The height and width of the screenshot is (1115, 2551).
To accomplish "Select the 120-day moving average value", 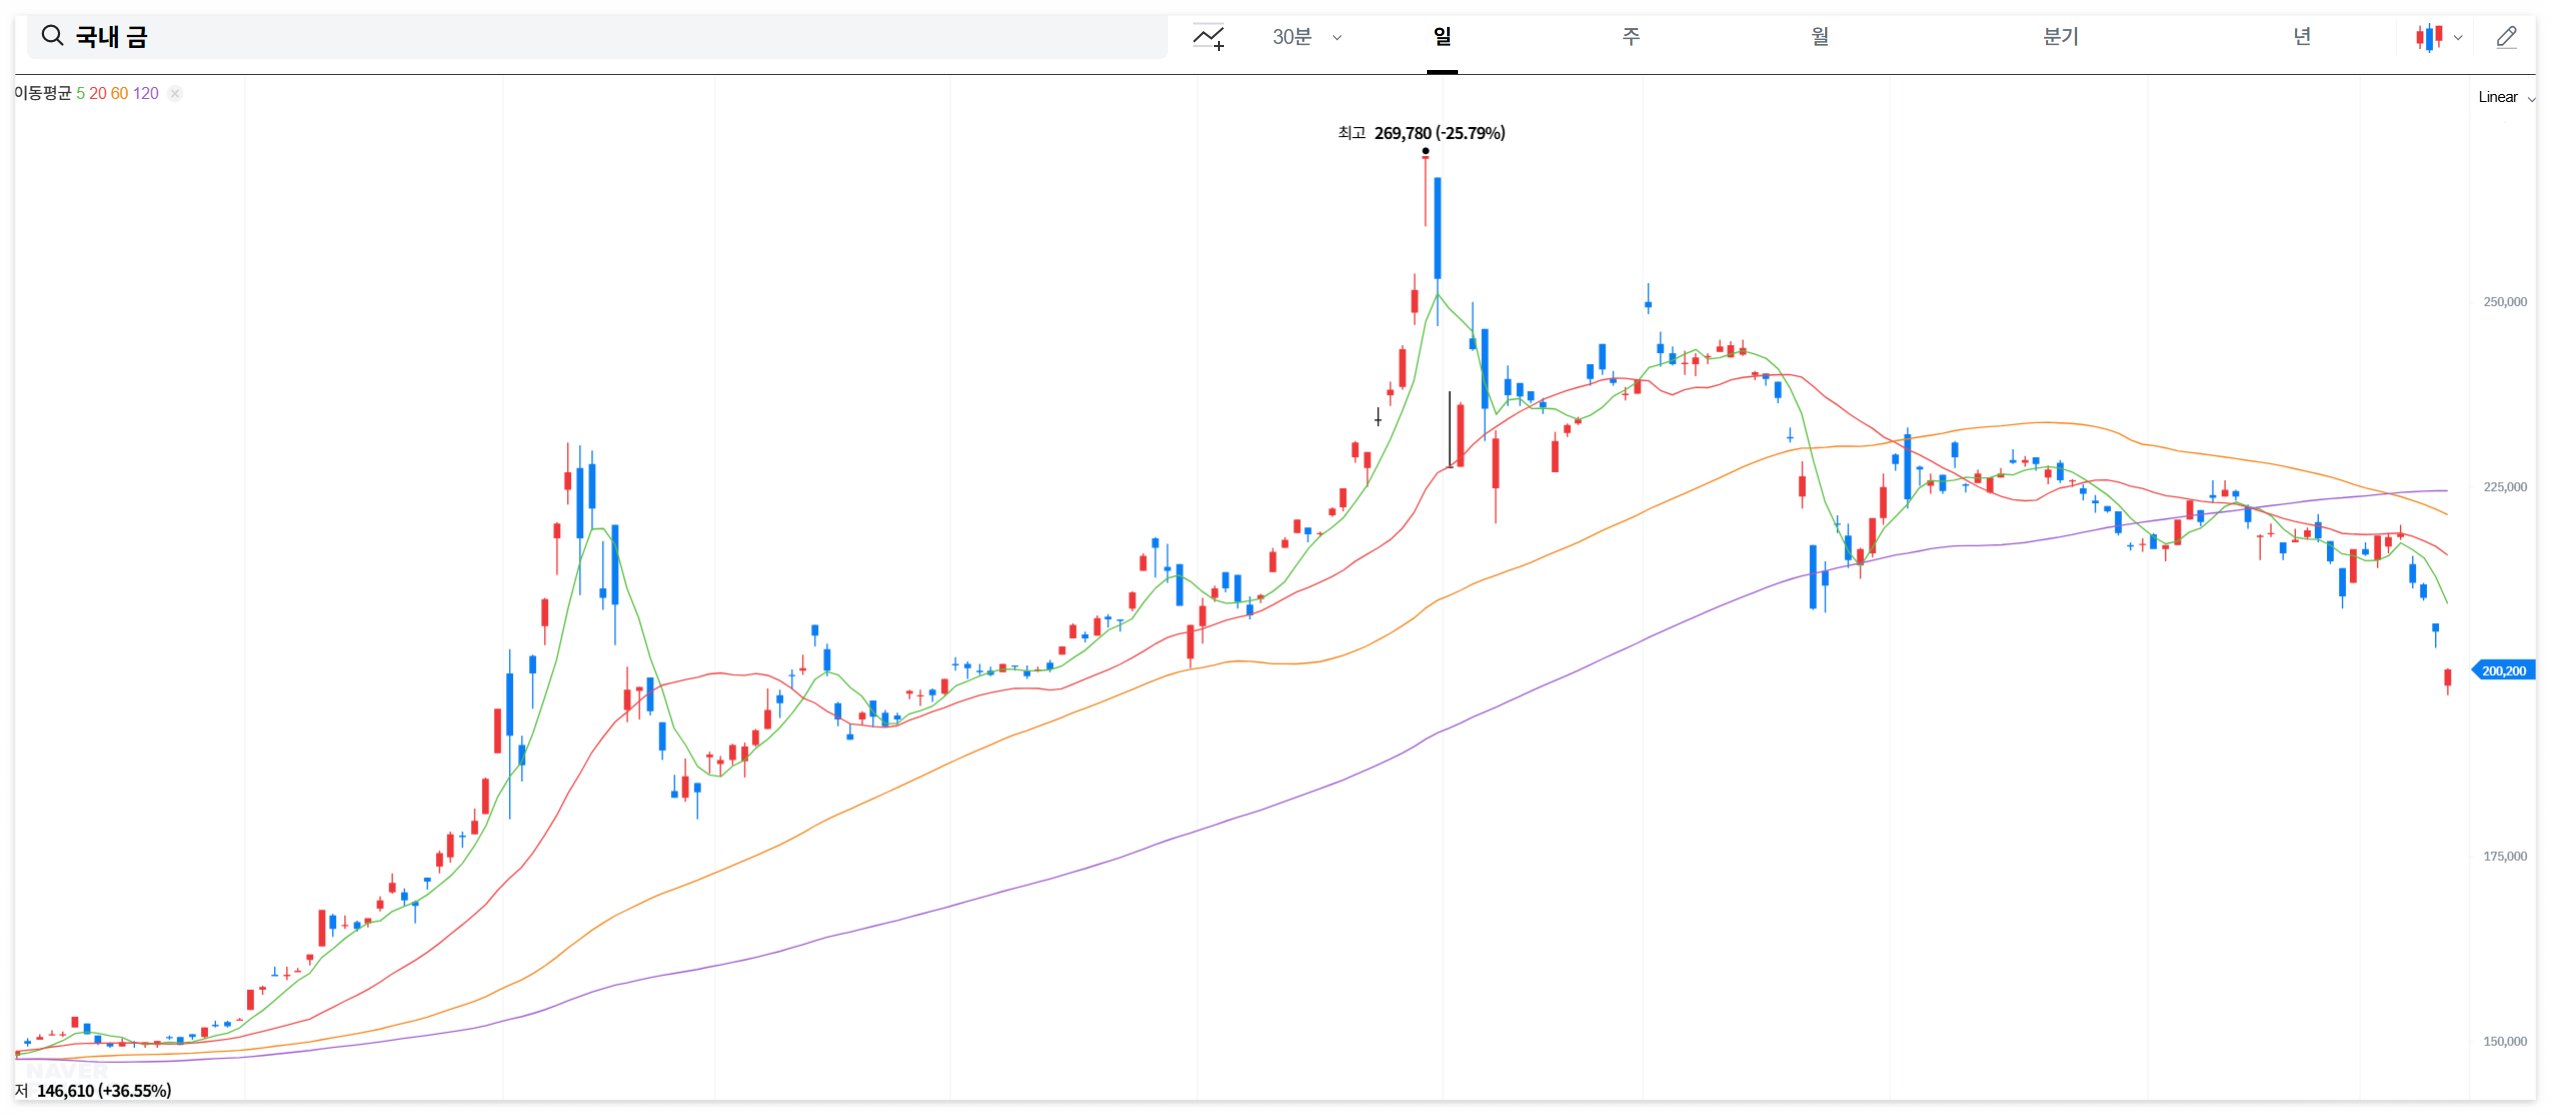I will pos(146,93).
